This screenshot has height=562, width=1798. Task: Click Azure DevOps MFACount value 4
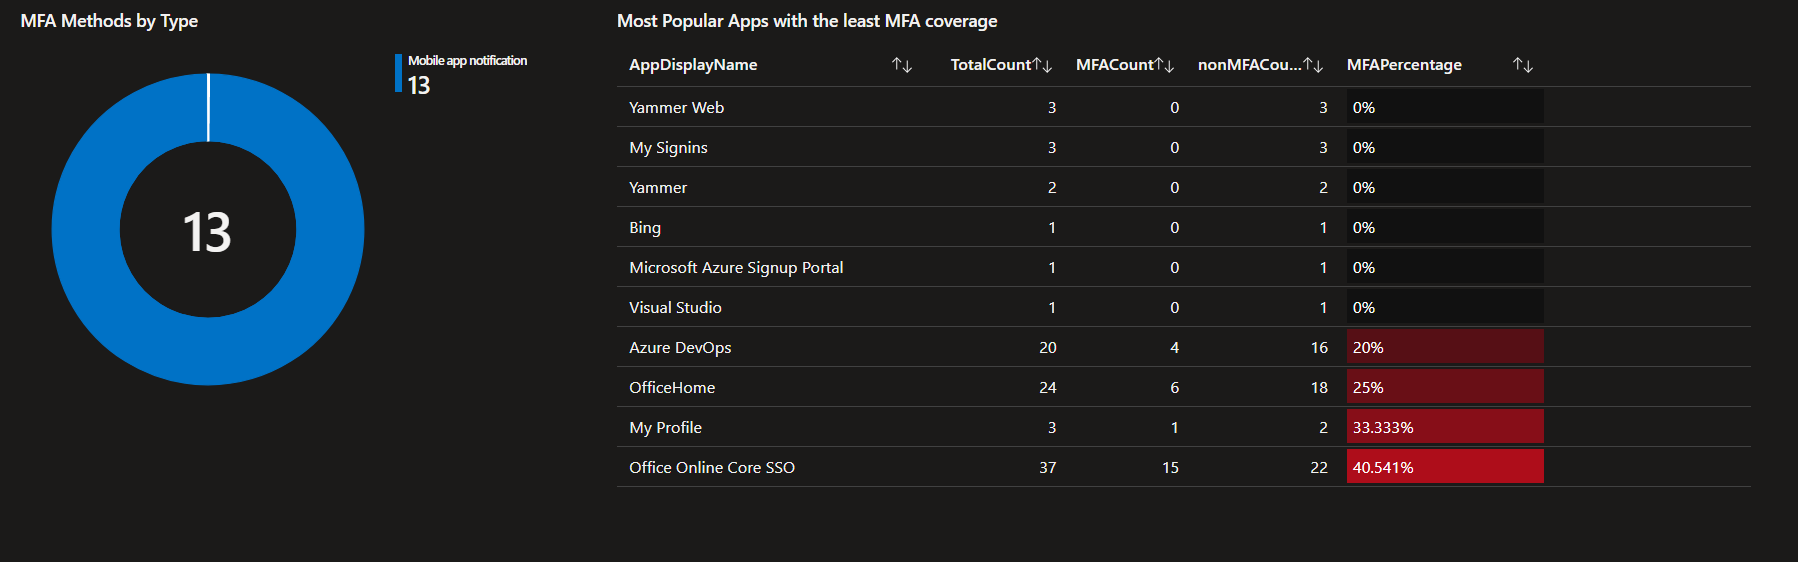point(1174,348)
